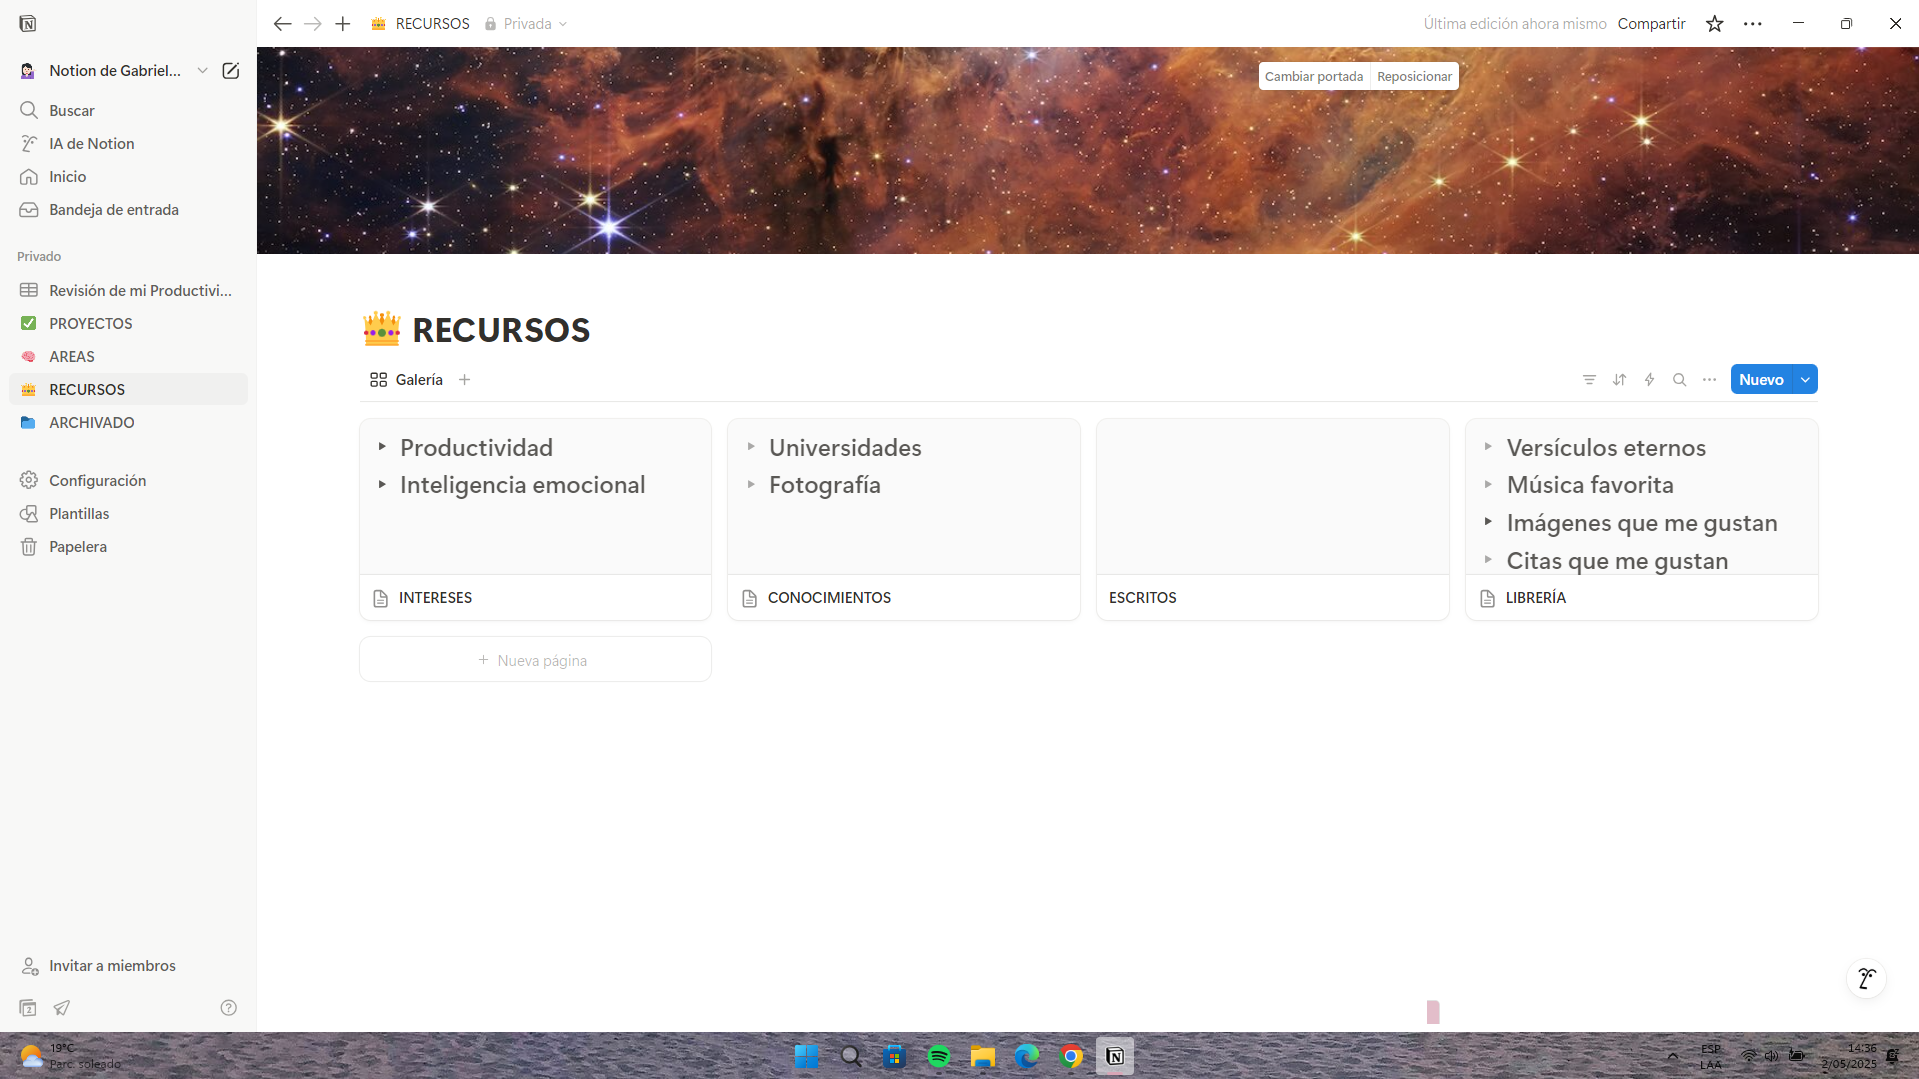Click the lightning bolt automations icon
The height and width of the screenshot is (1079, 1919).
[x=1649, y=380]
